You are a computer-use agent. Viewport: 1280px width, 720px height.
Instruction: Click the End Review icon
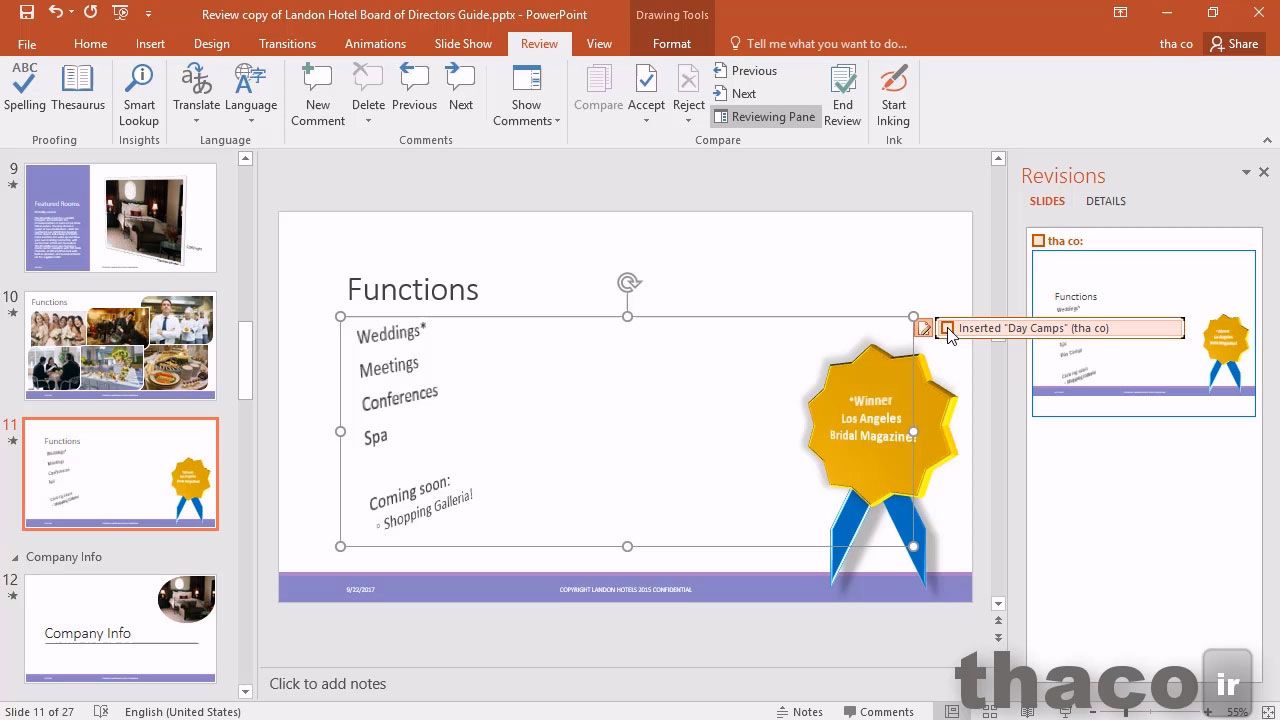click(x=842, y=95)
